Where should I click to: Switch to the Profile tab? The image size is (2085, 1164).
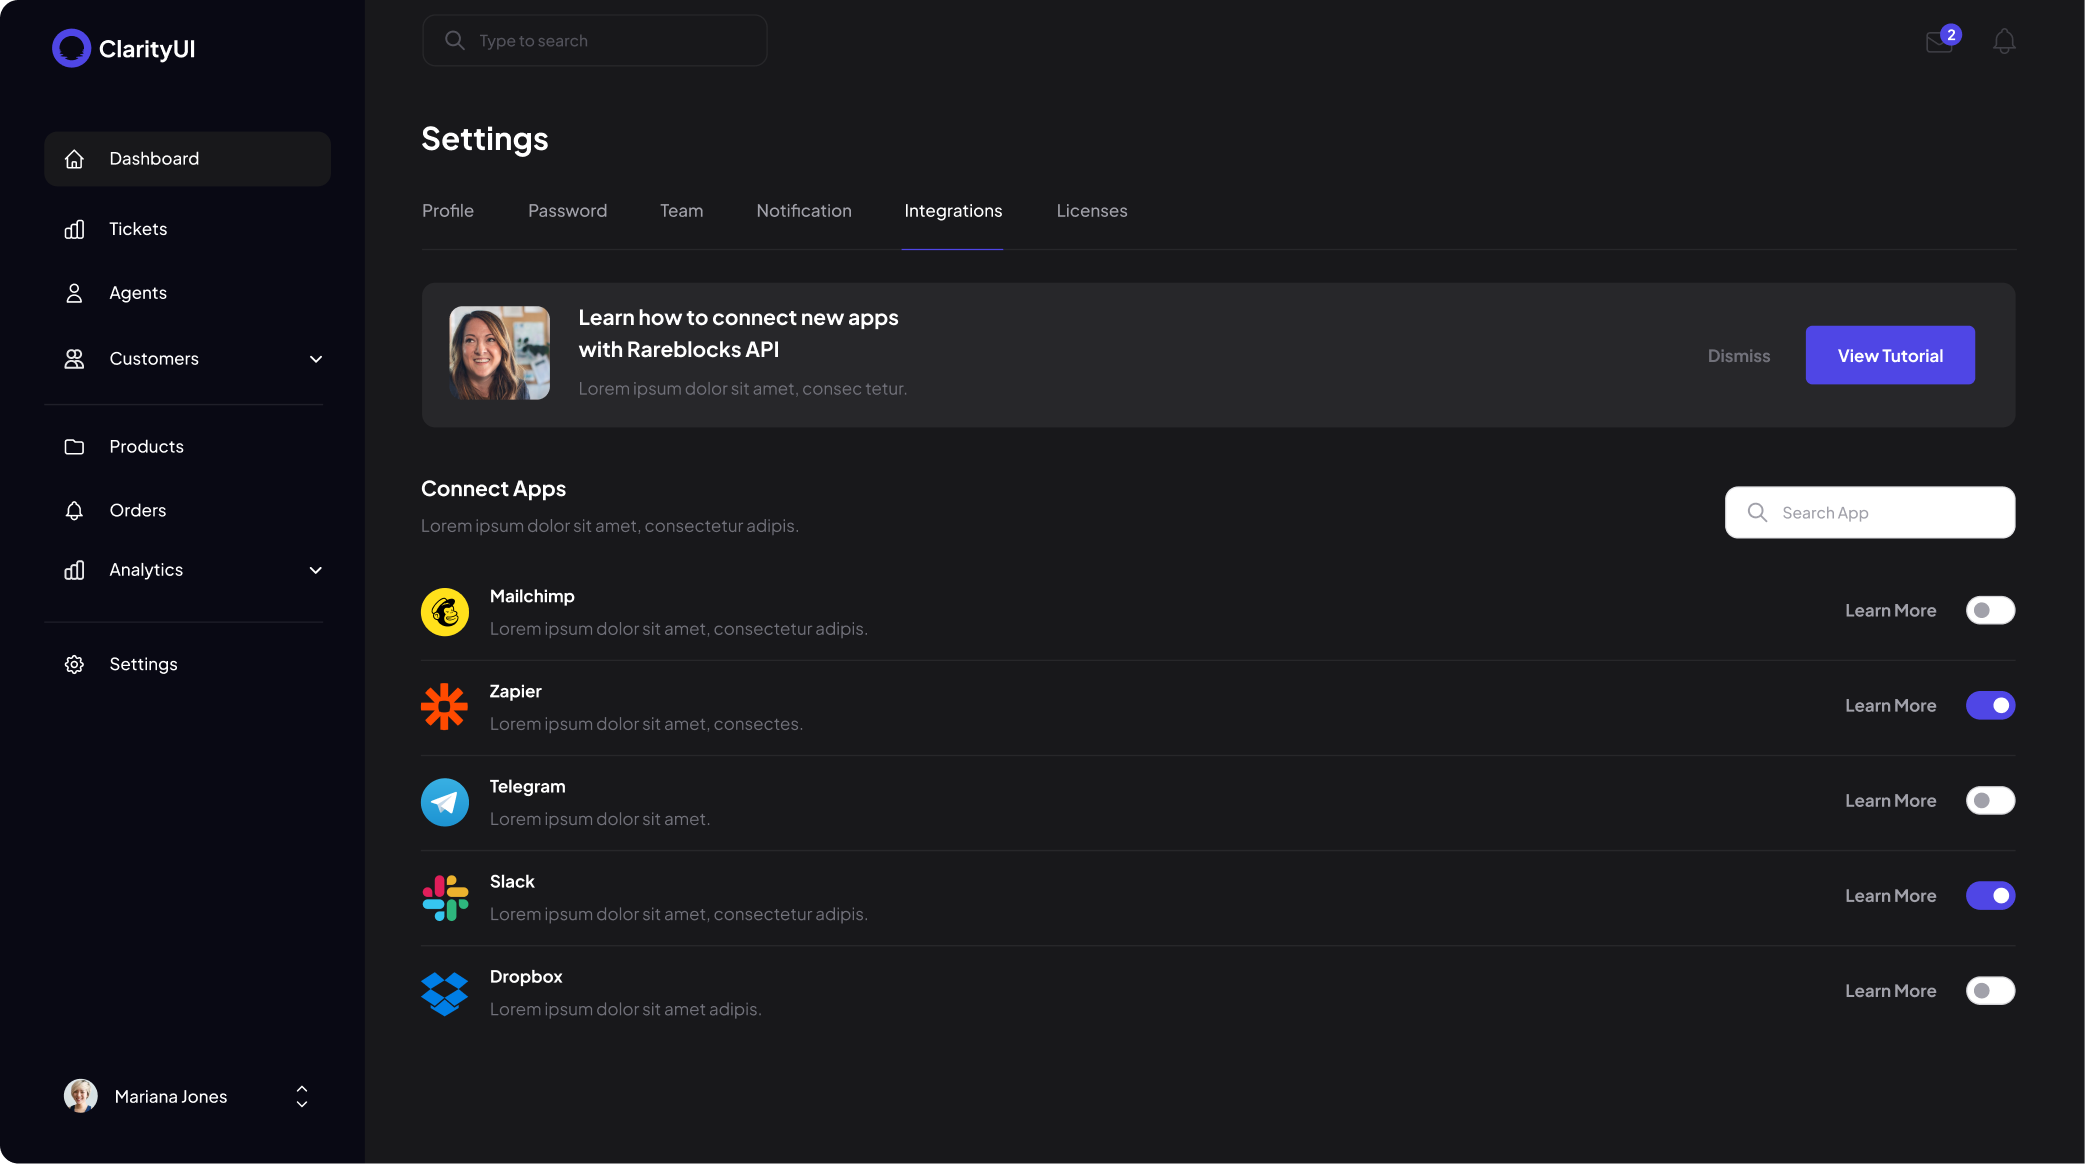(448, 211)
